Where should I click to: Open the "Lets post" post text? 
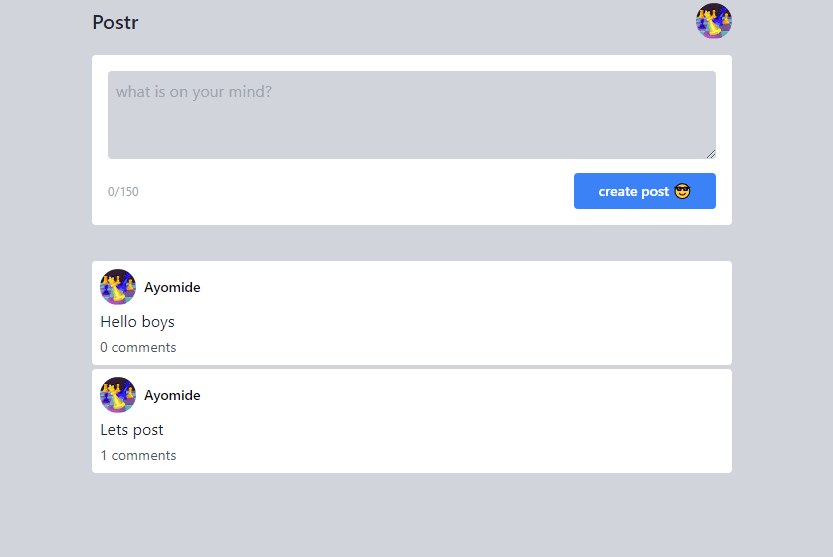click(132, 430)
